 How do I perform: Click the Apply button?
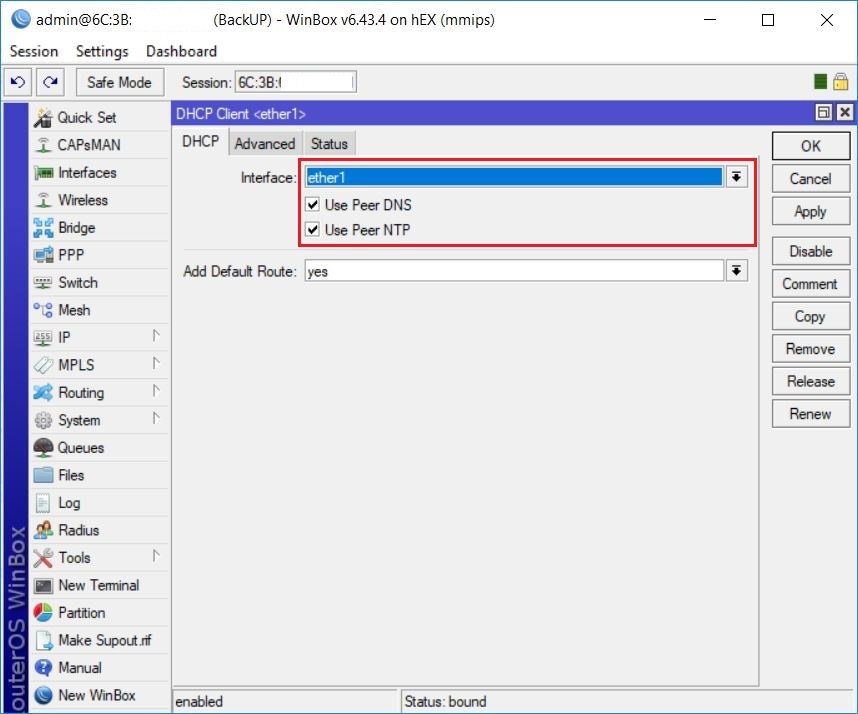pyautogui.click(x=811, y=212)
